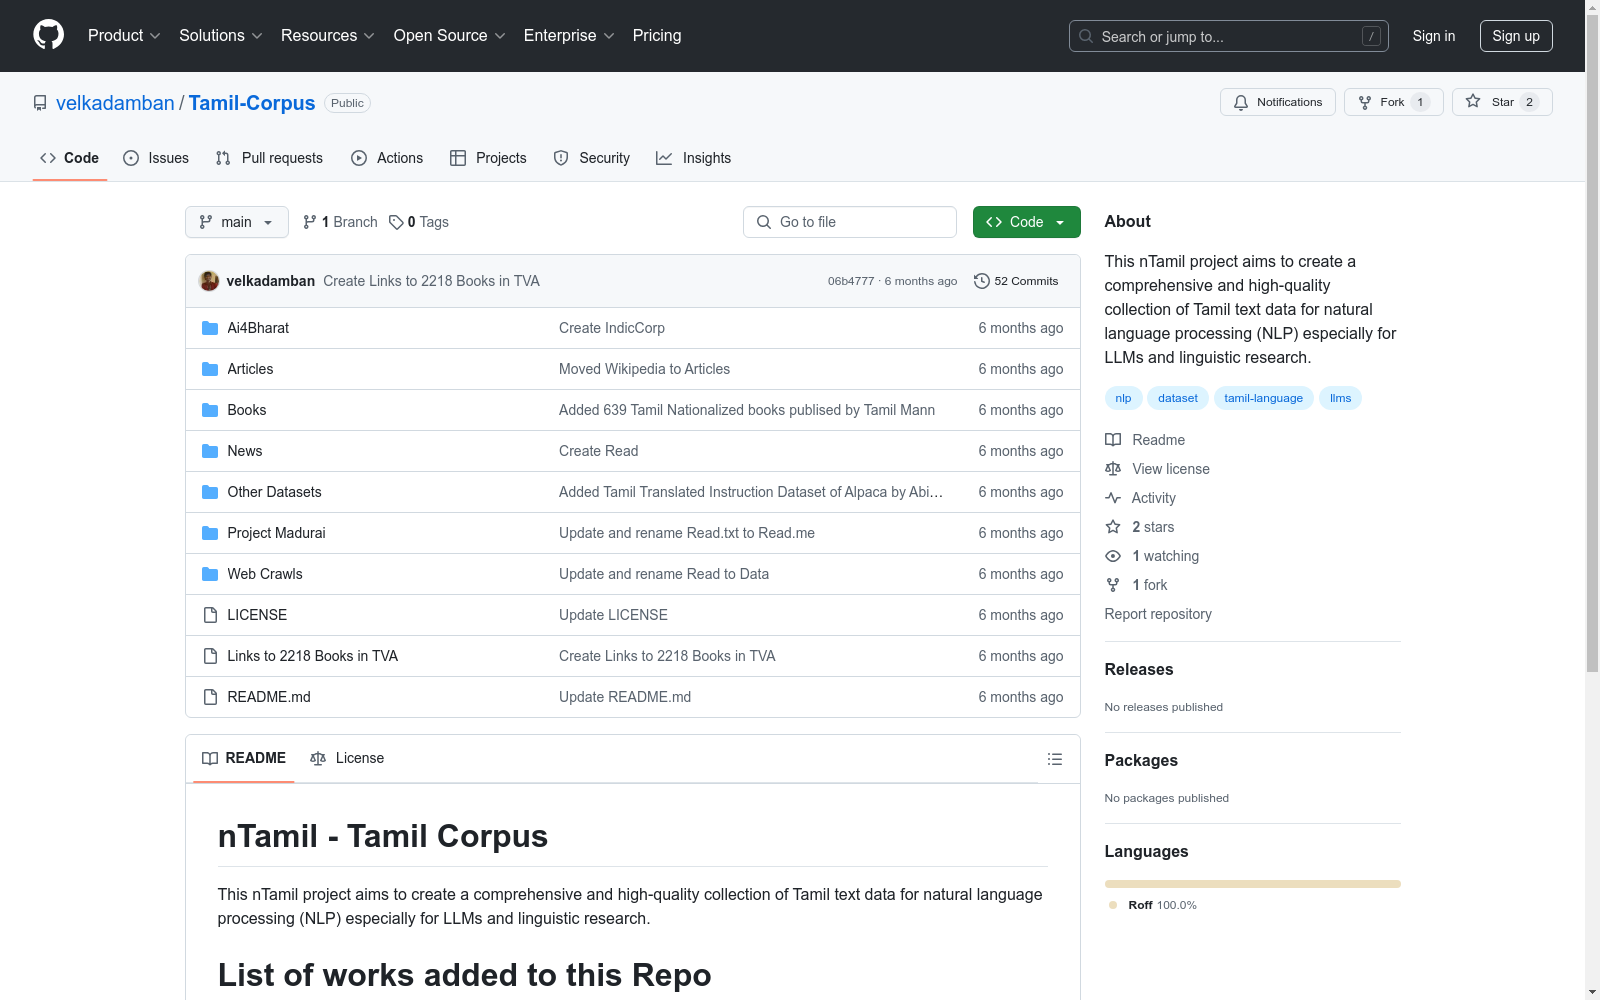Click the llms topic tag
Screen dimensions: 1600x1000
(x=1340, y=398)
